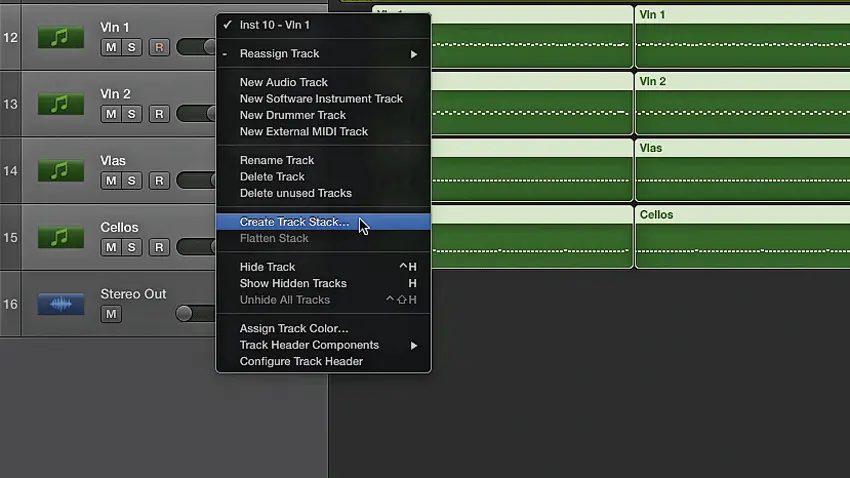The width and height of the screenshot is (850, 478).
Task: Click the Cellos track instrument icon
Action: click(60, 238)
